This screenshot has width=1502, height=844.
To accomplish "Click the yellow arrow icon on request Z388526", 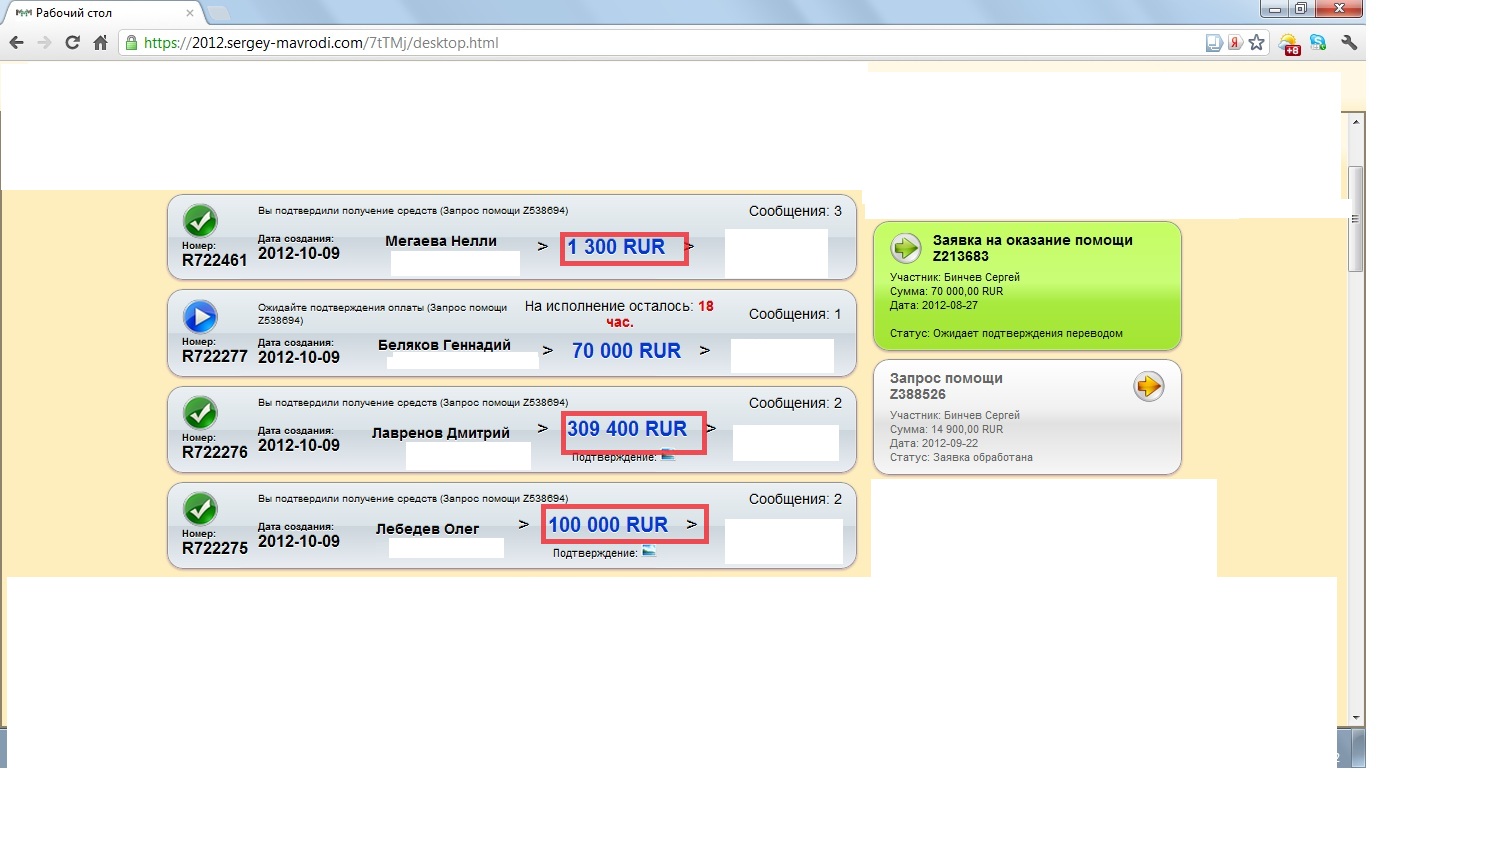I will [1148, 386].
